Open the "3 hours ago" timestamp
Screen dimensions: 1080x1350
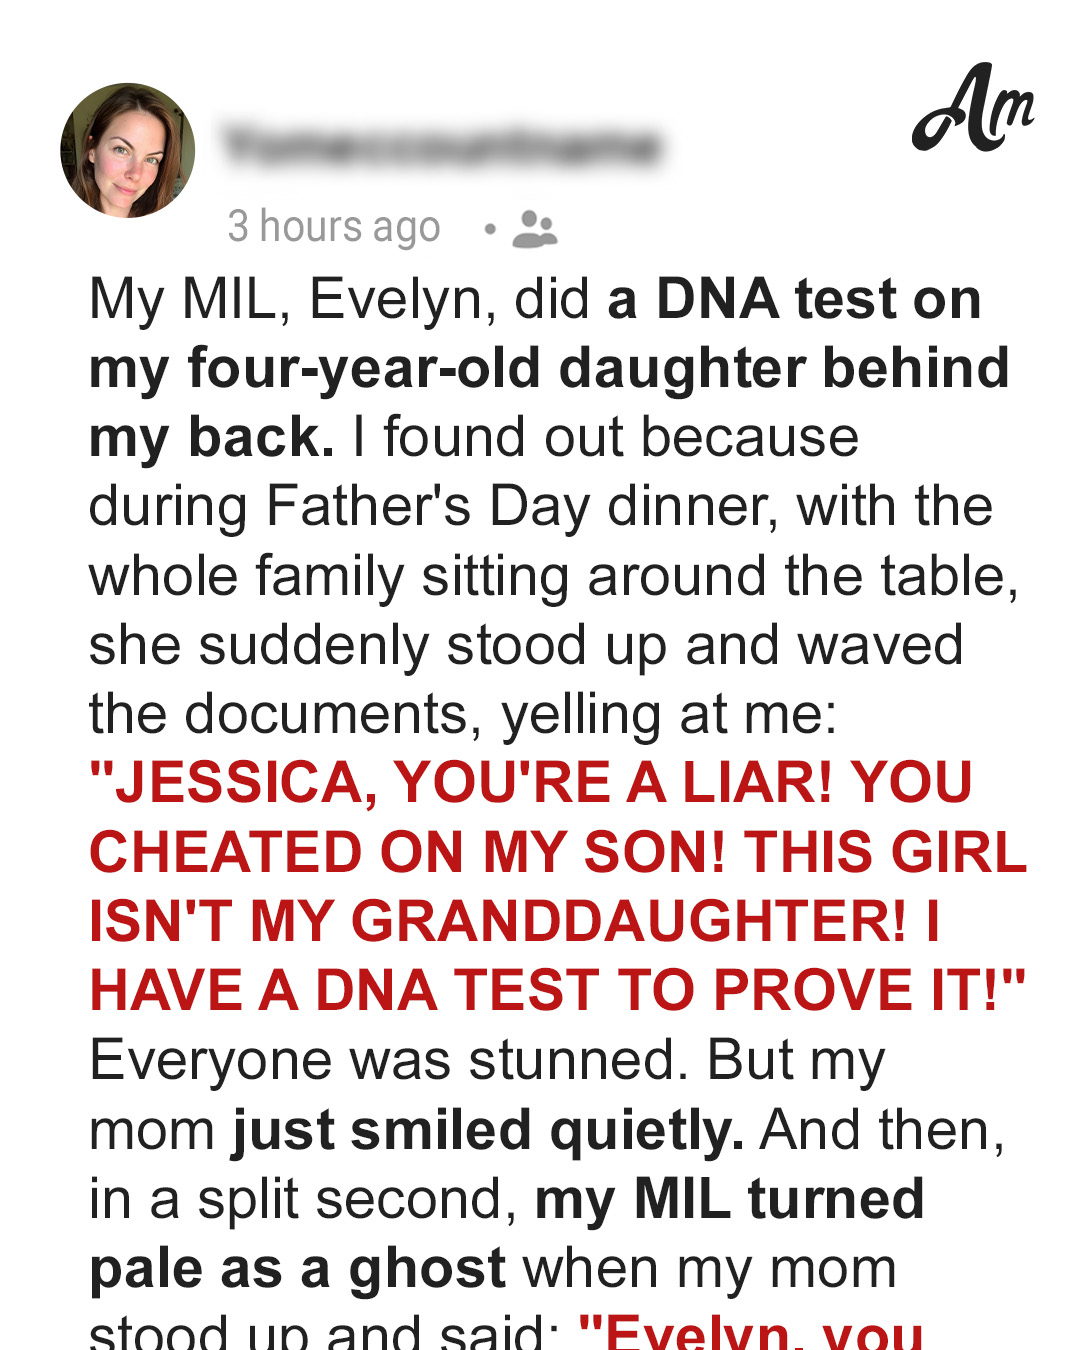[334, 227]
